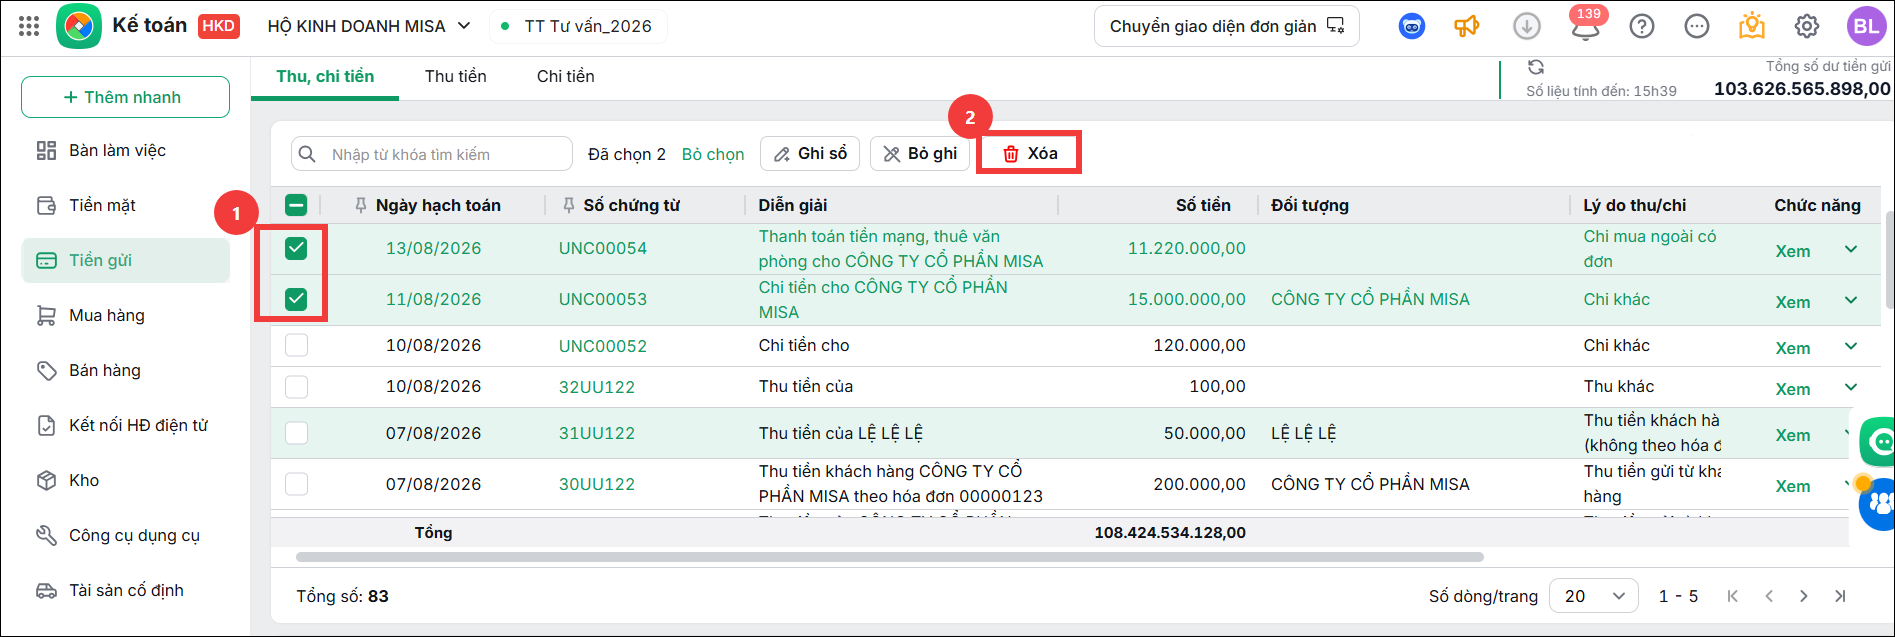
Task: Open Bàn làm việc in sidebar
Action: pos(125,150)
